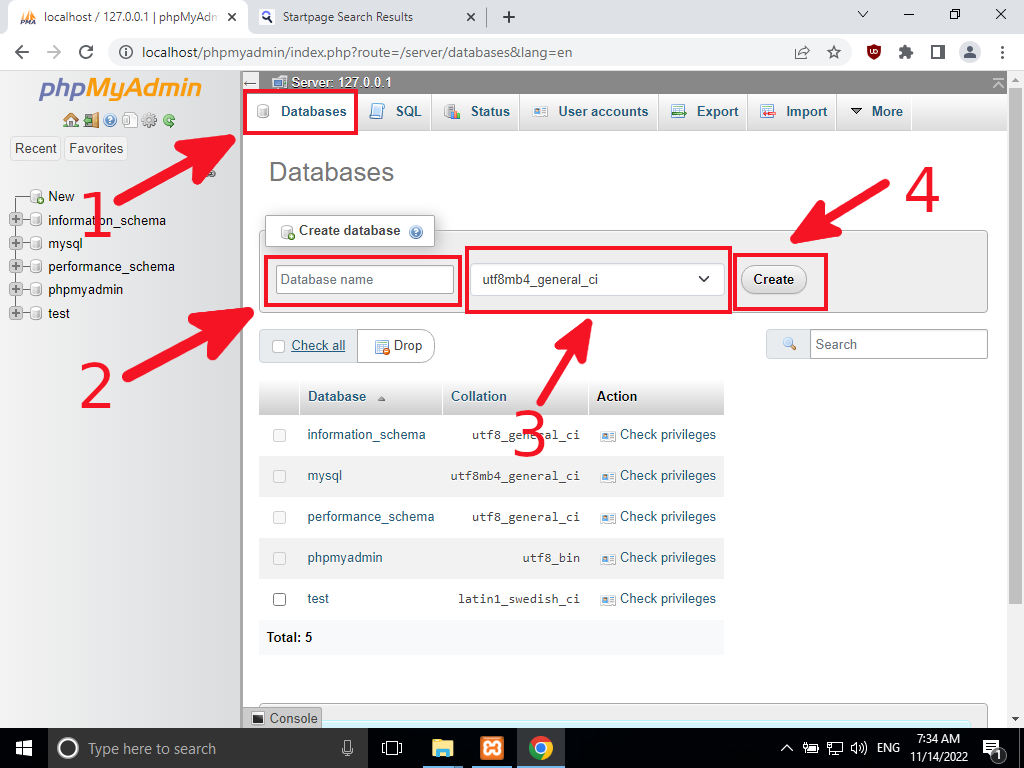
Task: Tick the mysql database row checkbox
Action: click(279, 475)
